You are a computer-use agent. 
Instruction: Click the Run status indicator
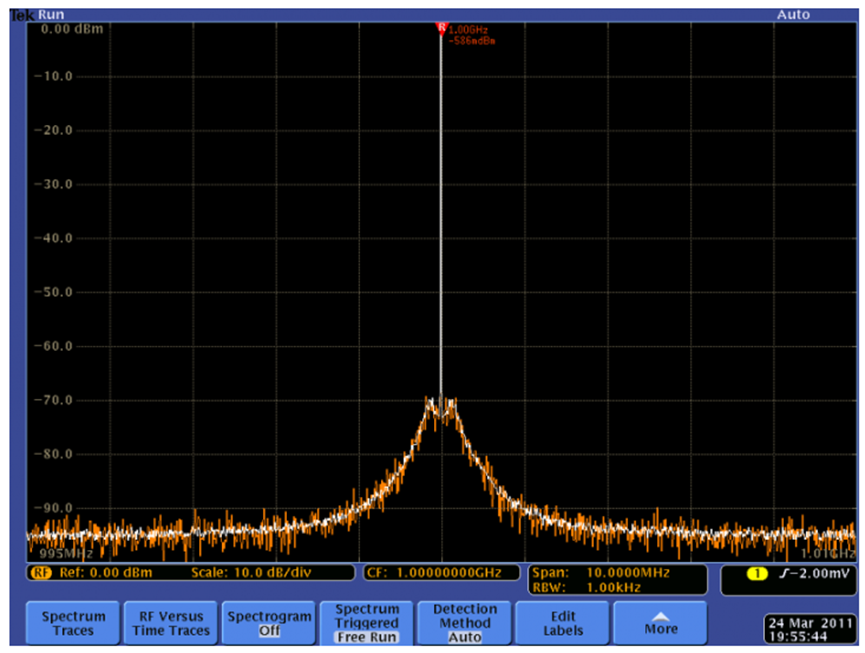[x=51, y=15]
